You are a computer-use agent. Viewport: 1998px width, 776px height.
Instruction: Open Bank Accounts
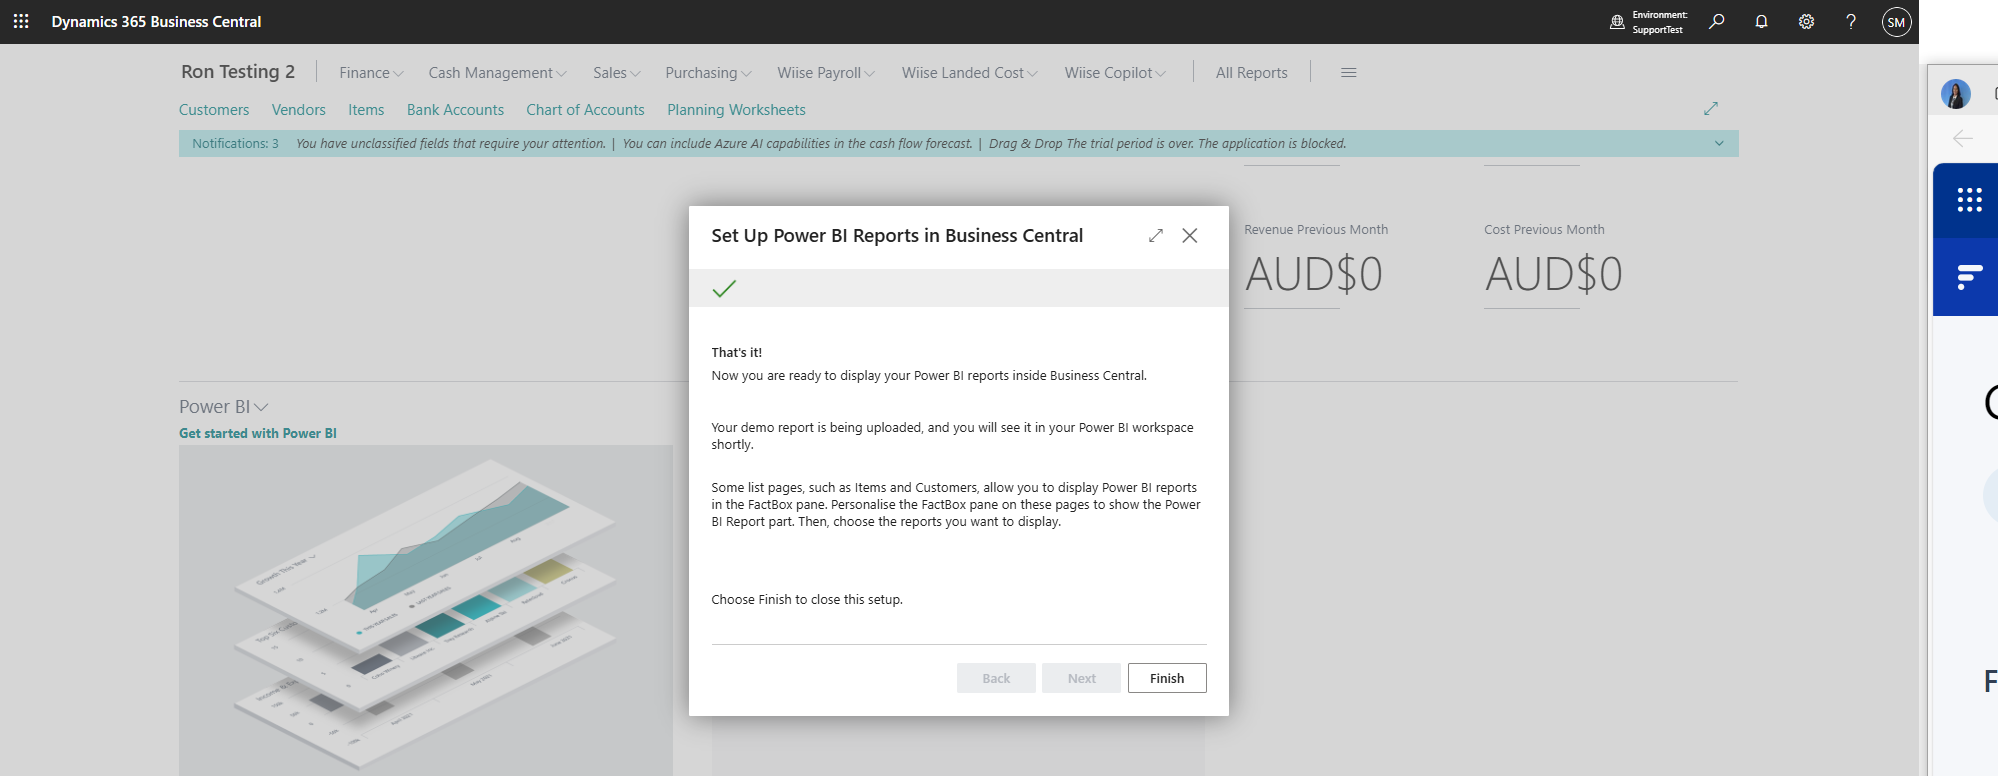point(455,109)
